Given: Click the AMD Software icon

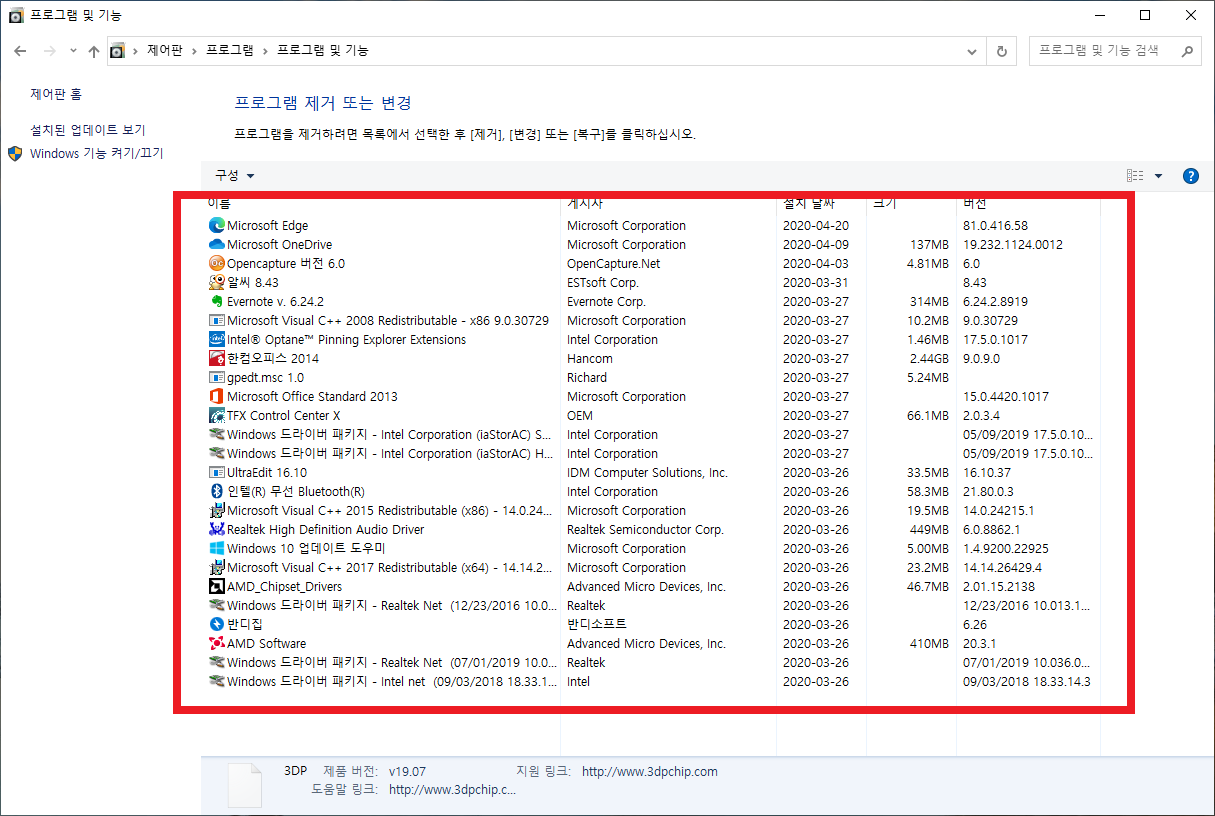Looking at the screenshot, I should pos(216,644).
